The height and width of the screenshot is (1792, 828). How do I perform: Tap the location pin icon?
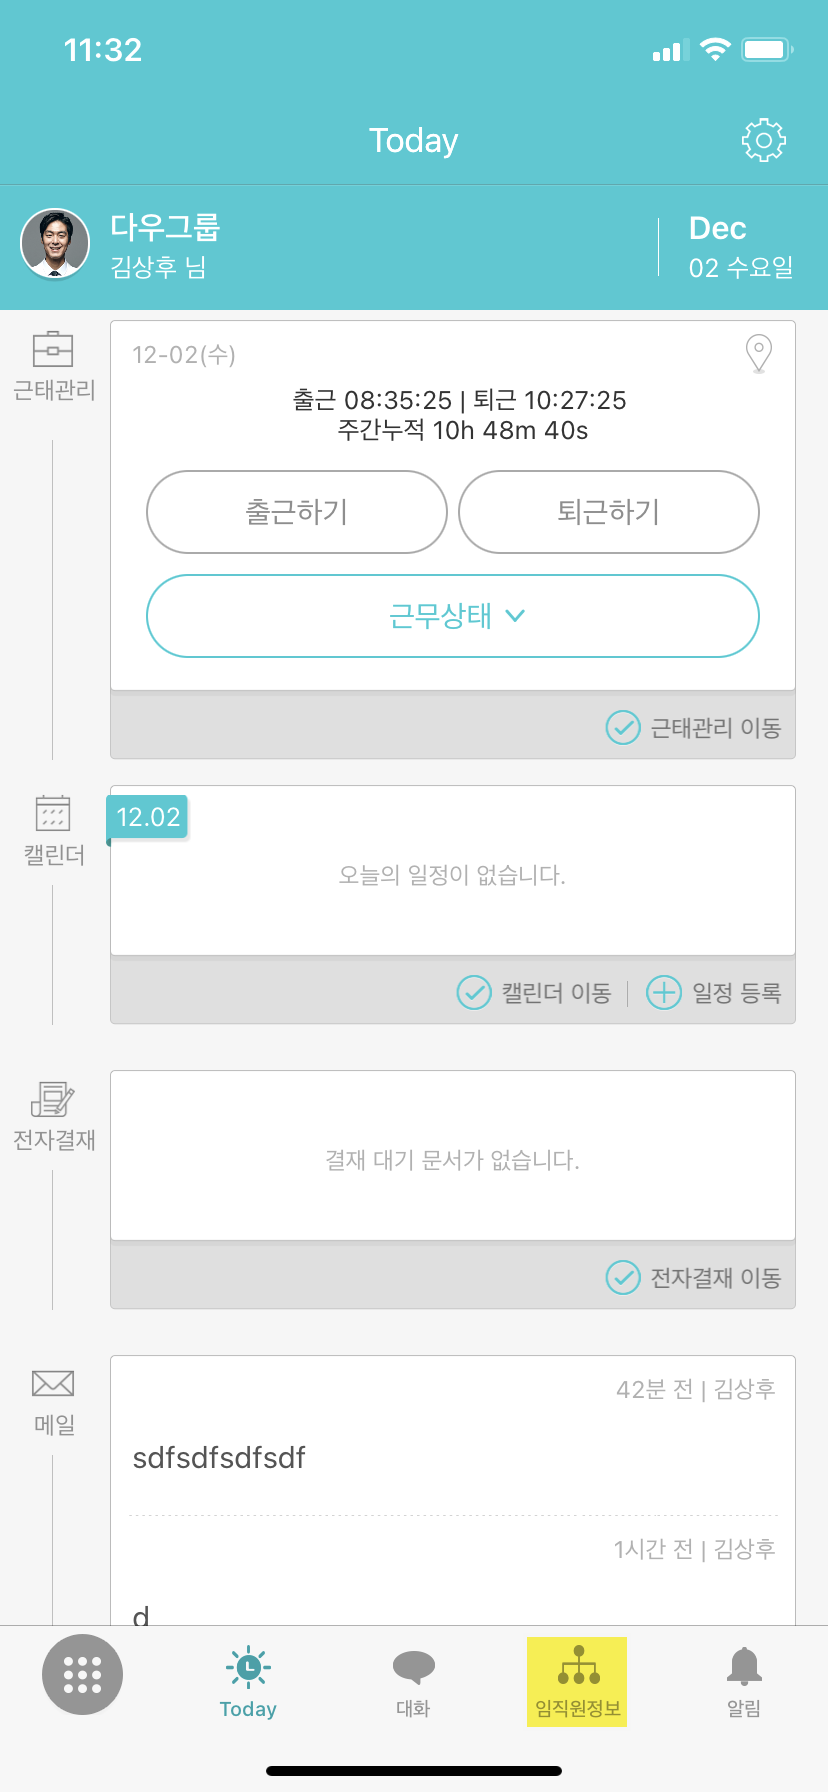[x=759, y=353]
